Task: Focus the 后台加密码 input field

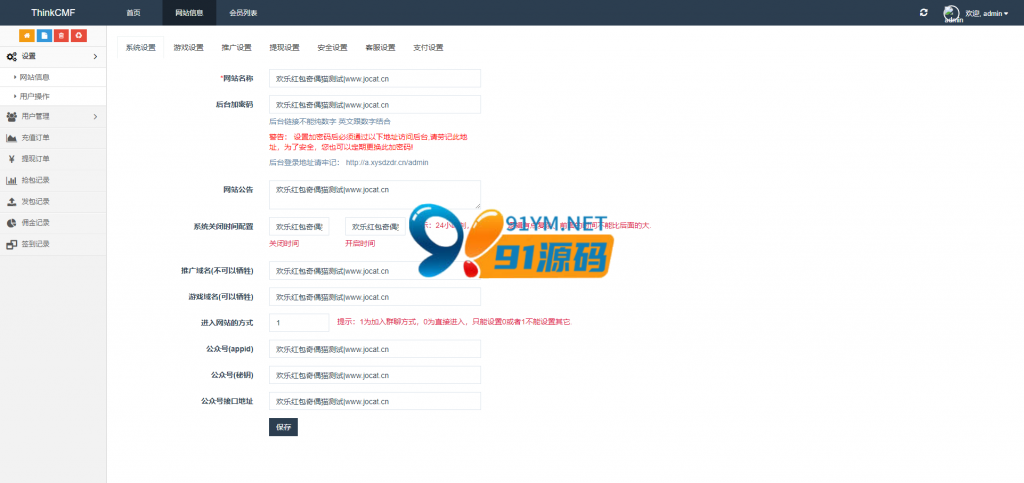Action: click(x=375, y=104)
